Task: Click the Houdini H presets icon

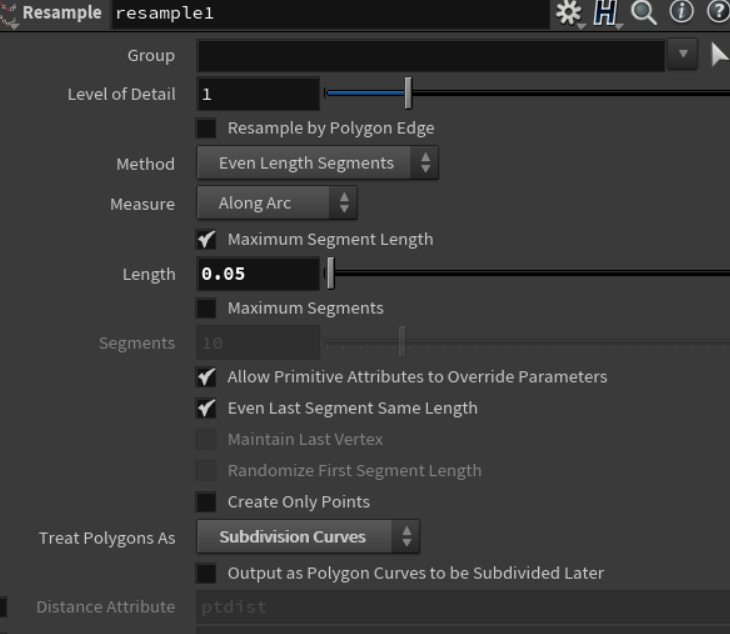Action: pyautogui.click(x=605, y=13)
